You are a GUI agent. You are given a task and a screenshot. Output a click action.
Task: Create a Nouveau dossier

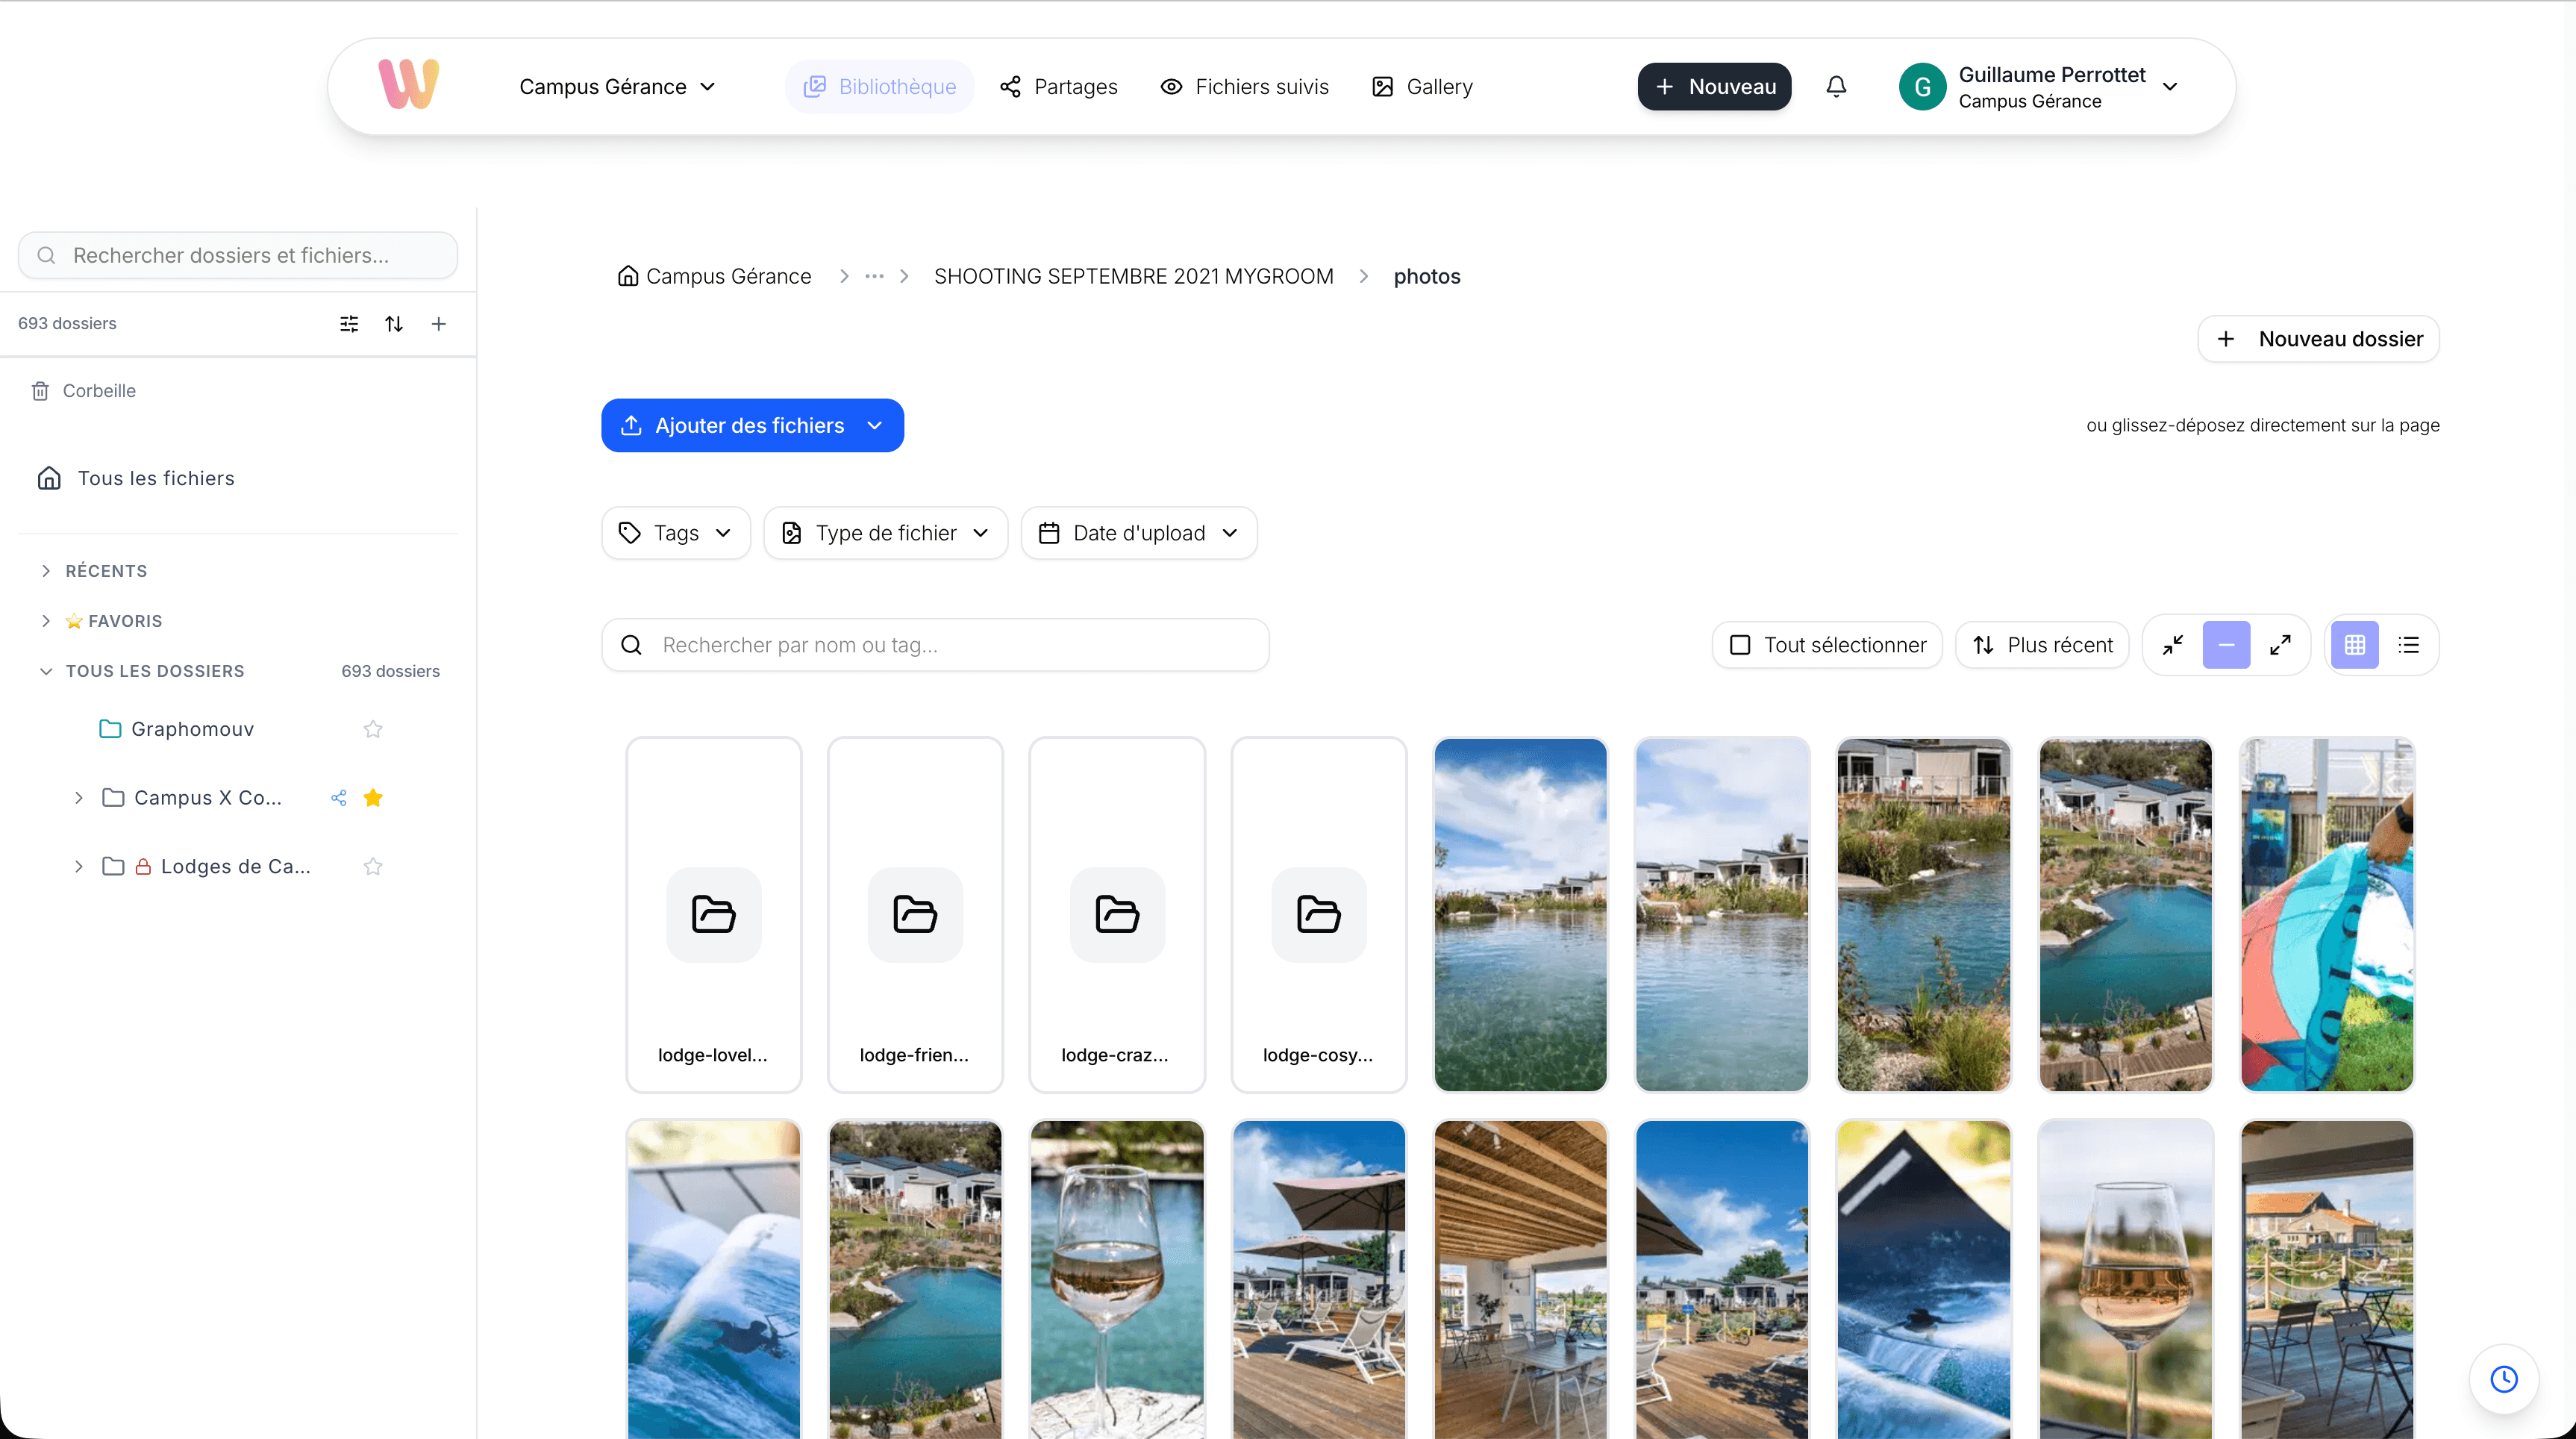pos(2318,338)
